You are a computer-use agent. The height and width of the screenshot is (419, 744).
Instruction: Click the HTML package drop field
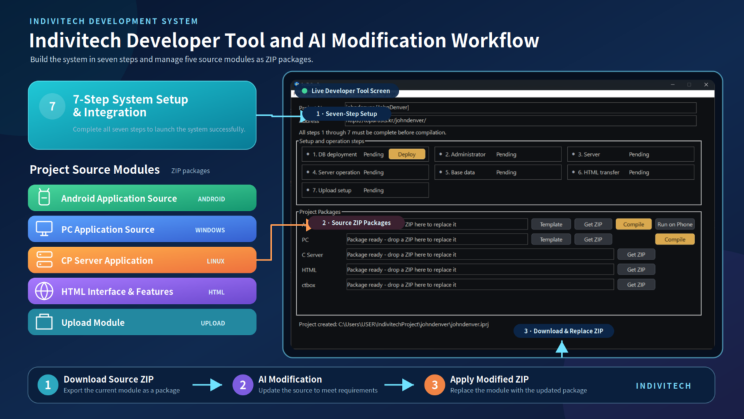click(x=480, y=270)
